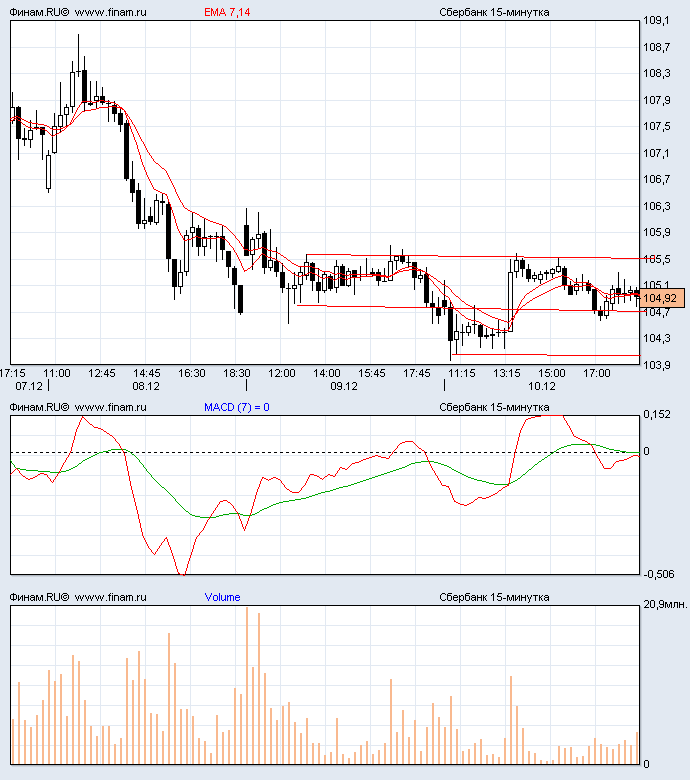Image resolution: width=690 pixels, height=780 pixels.
Task: Click the 14:45 time axis label
Action: tap(147, 373)
